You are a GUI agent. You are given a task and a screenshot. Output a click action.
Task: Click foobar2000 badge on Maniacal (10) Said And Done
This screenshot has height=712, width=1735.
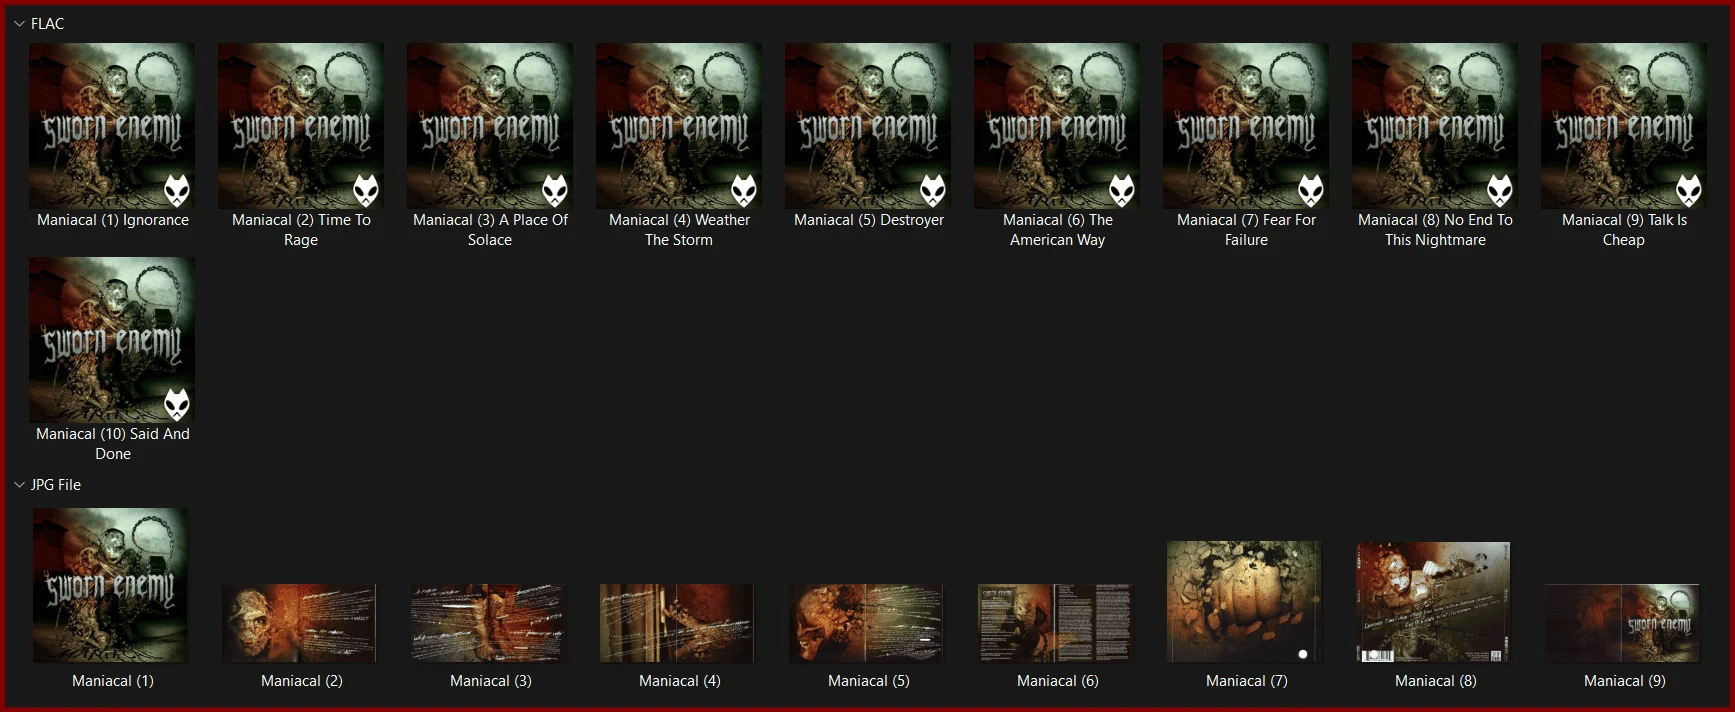click(177, 404)
